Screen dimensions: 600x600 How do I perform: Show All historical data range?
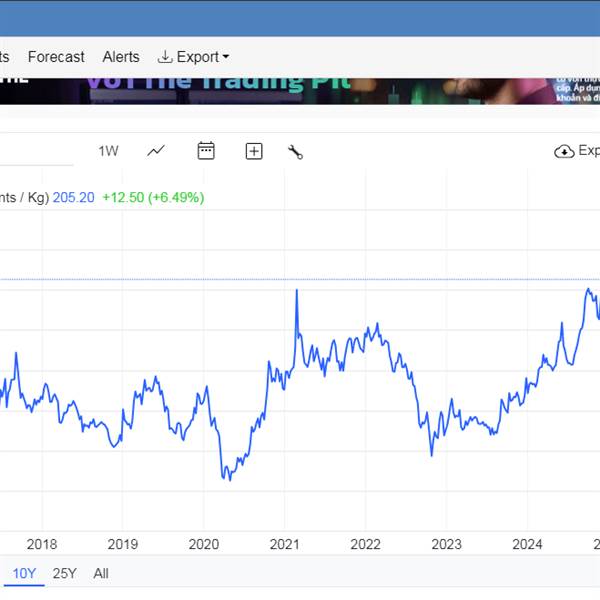pyautogui.click(x=101, y=573)
